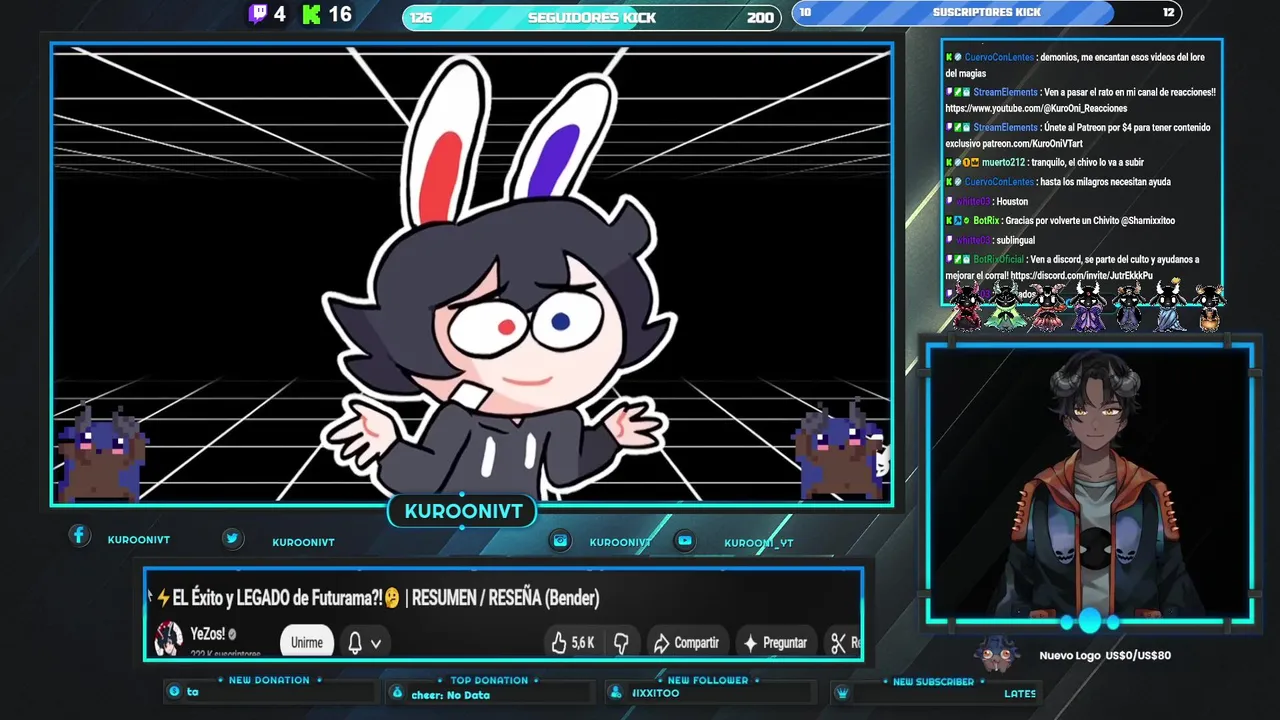Click the KUROONIVT name tag under video
1280x720 pixels.
[x=463, y=511]
